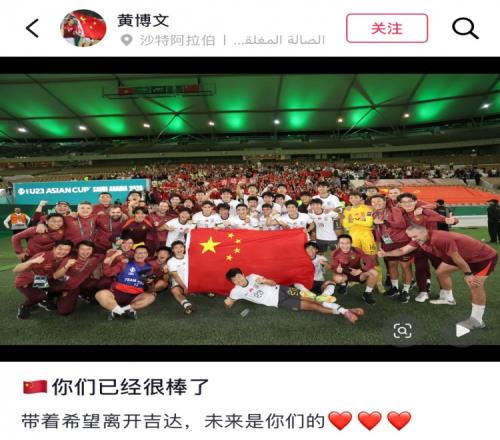
Task: Tap the goalkeeper in yellow kit
Action: point(361,230)
